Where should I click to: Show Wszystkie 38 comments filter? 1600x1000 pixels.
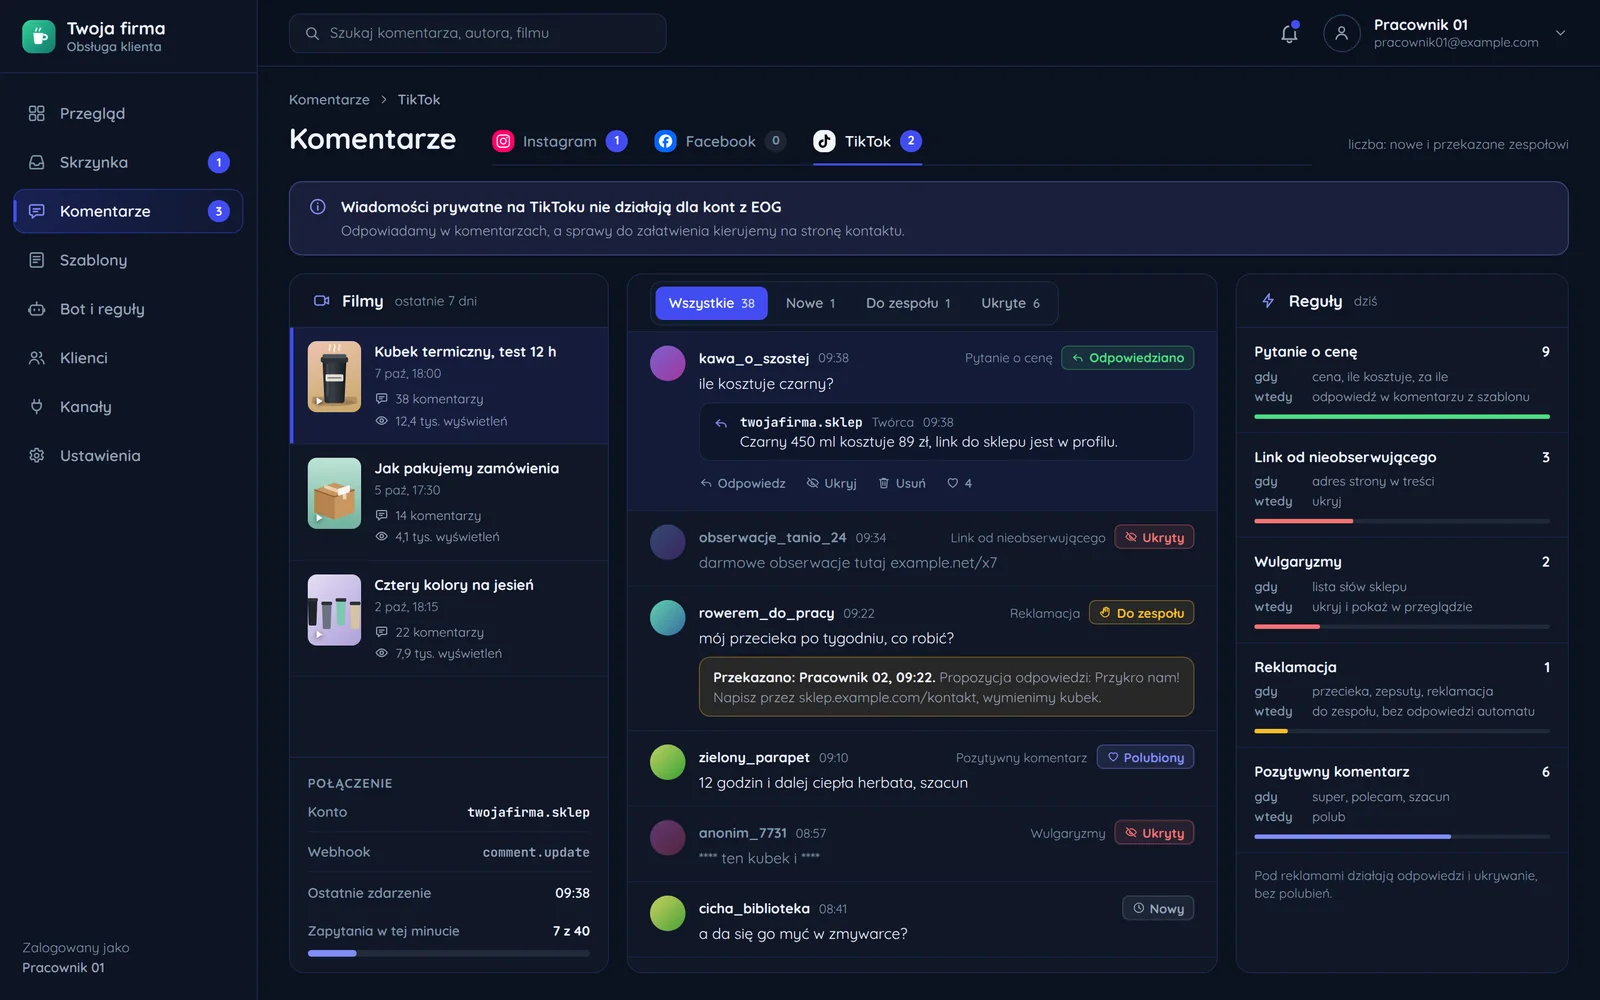[x=711, y=303]
